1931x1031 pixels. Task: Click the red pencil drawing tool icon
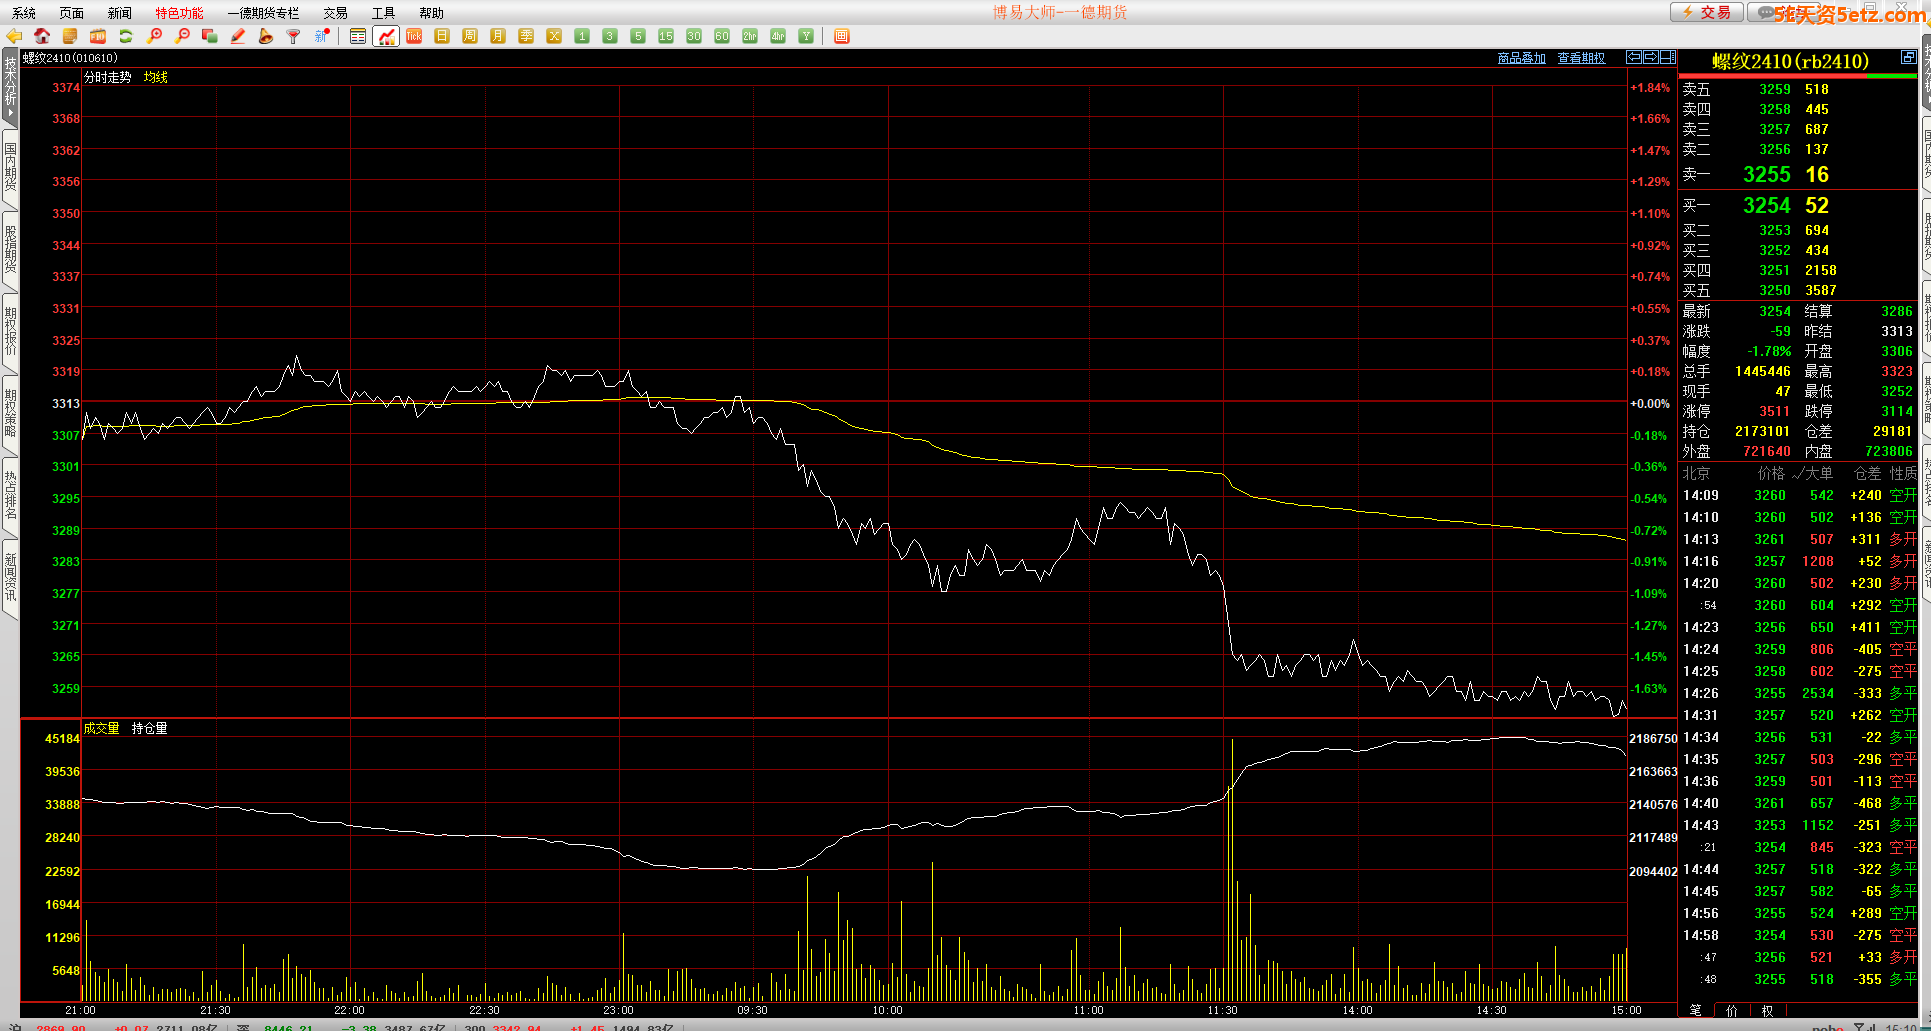[238, 36]
